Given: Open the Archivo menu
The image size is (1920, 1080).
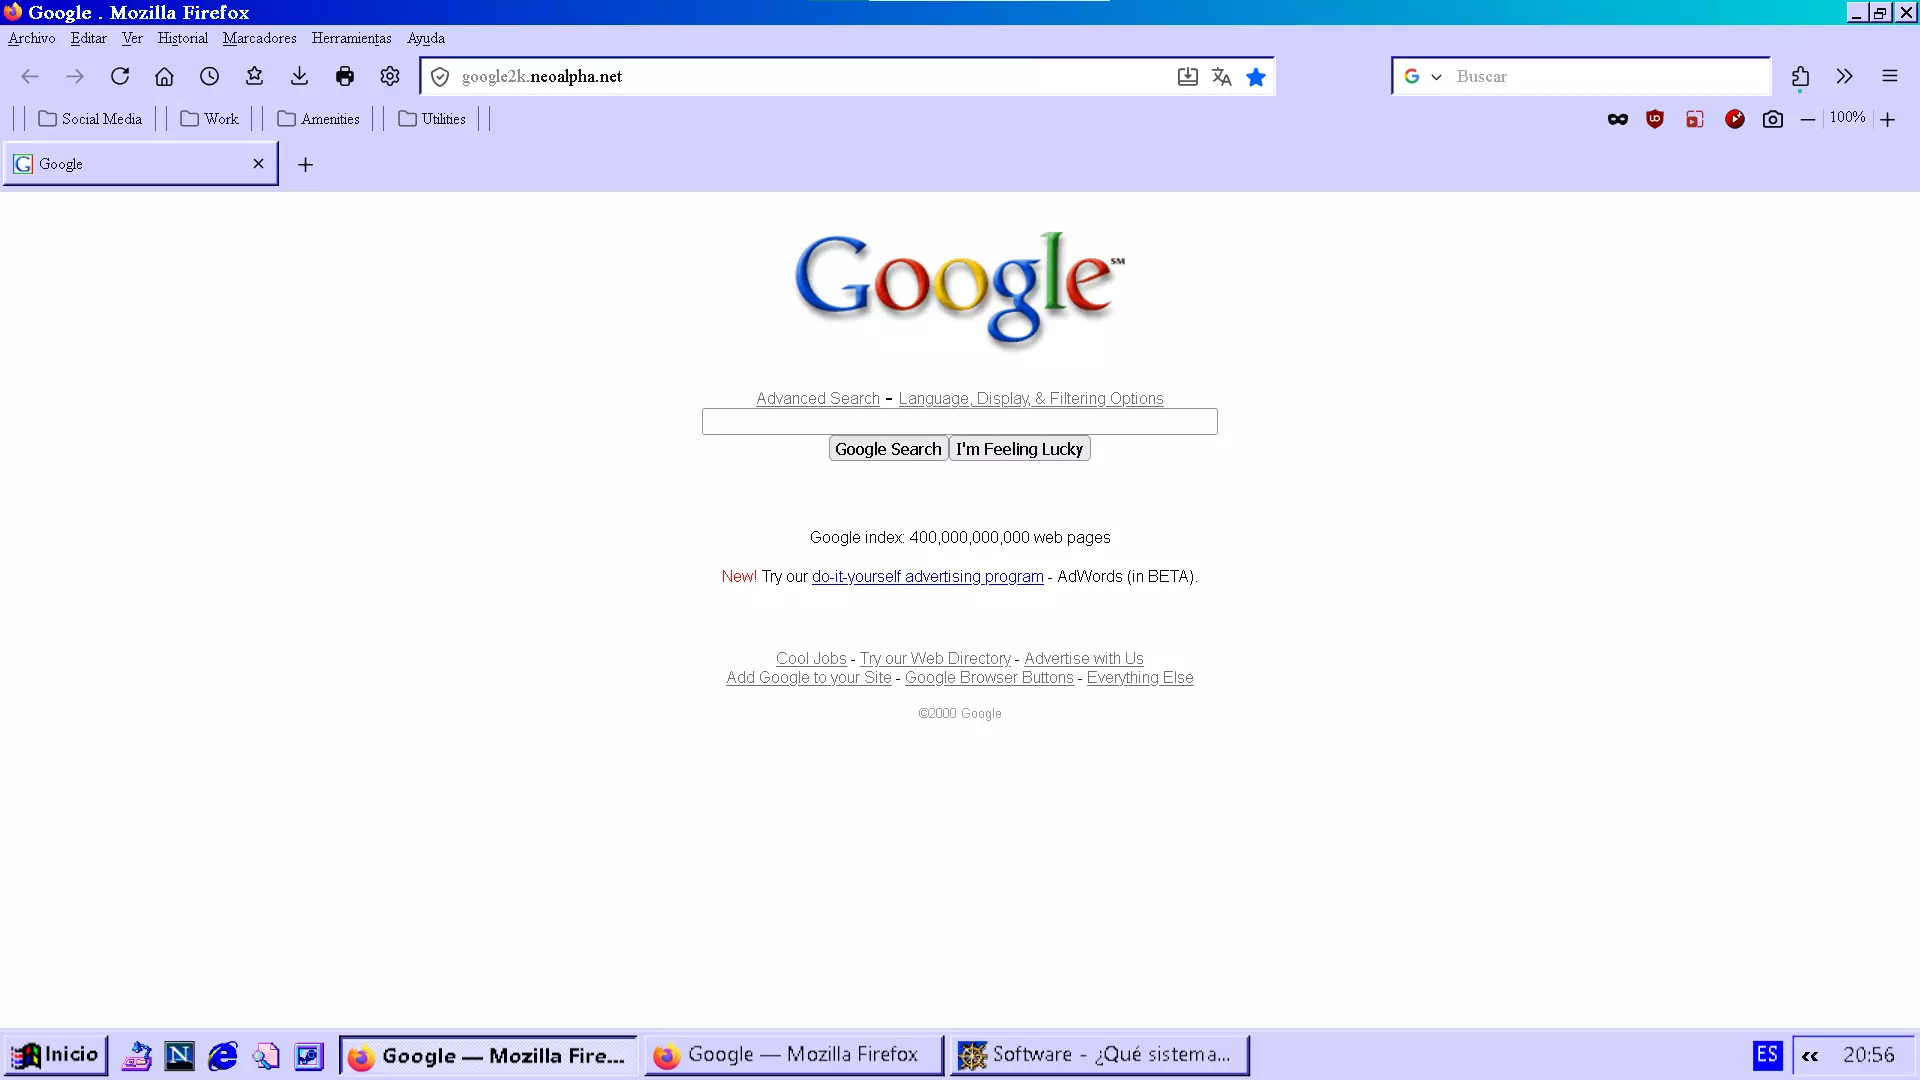Looking at the screenshot, I should tap(32, 38).
